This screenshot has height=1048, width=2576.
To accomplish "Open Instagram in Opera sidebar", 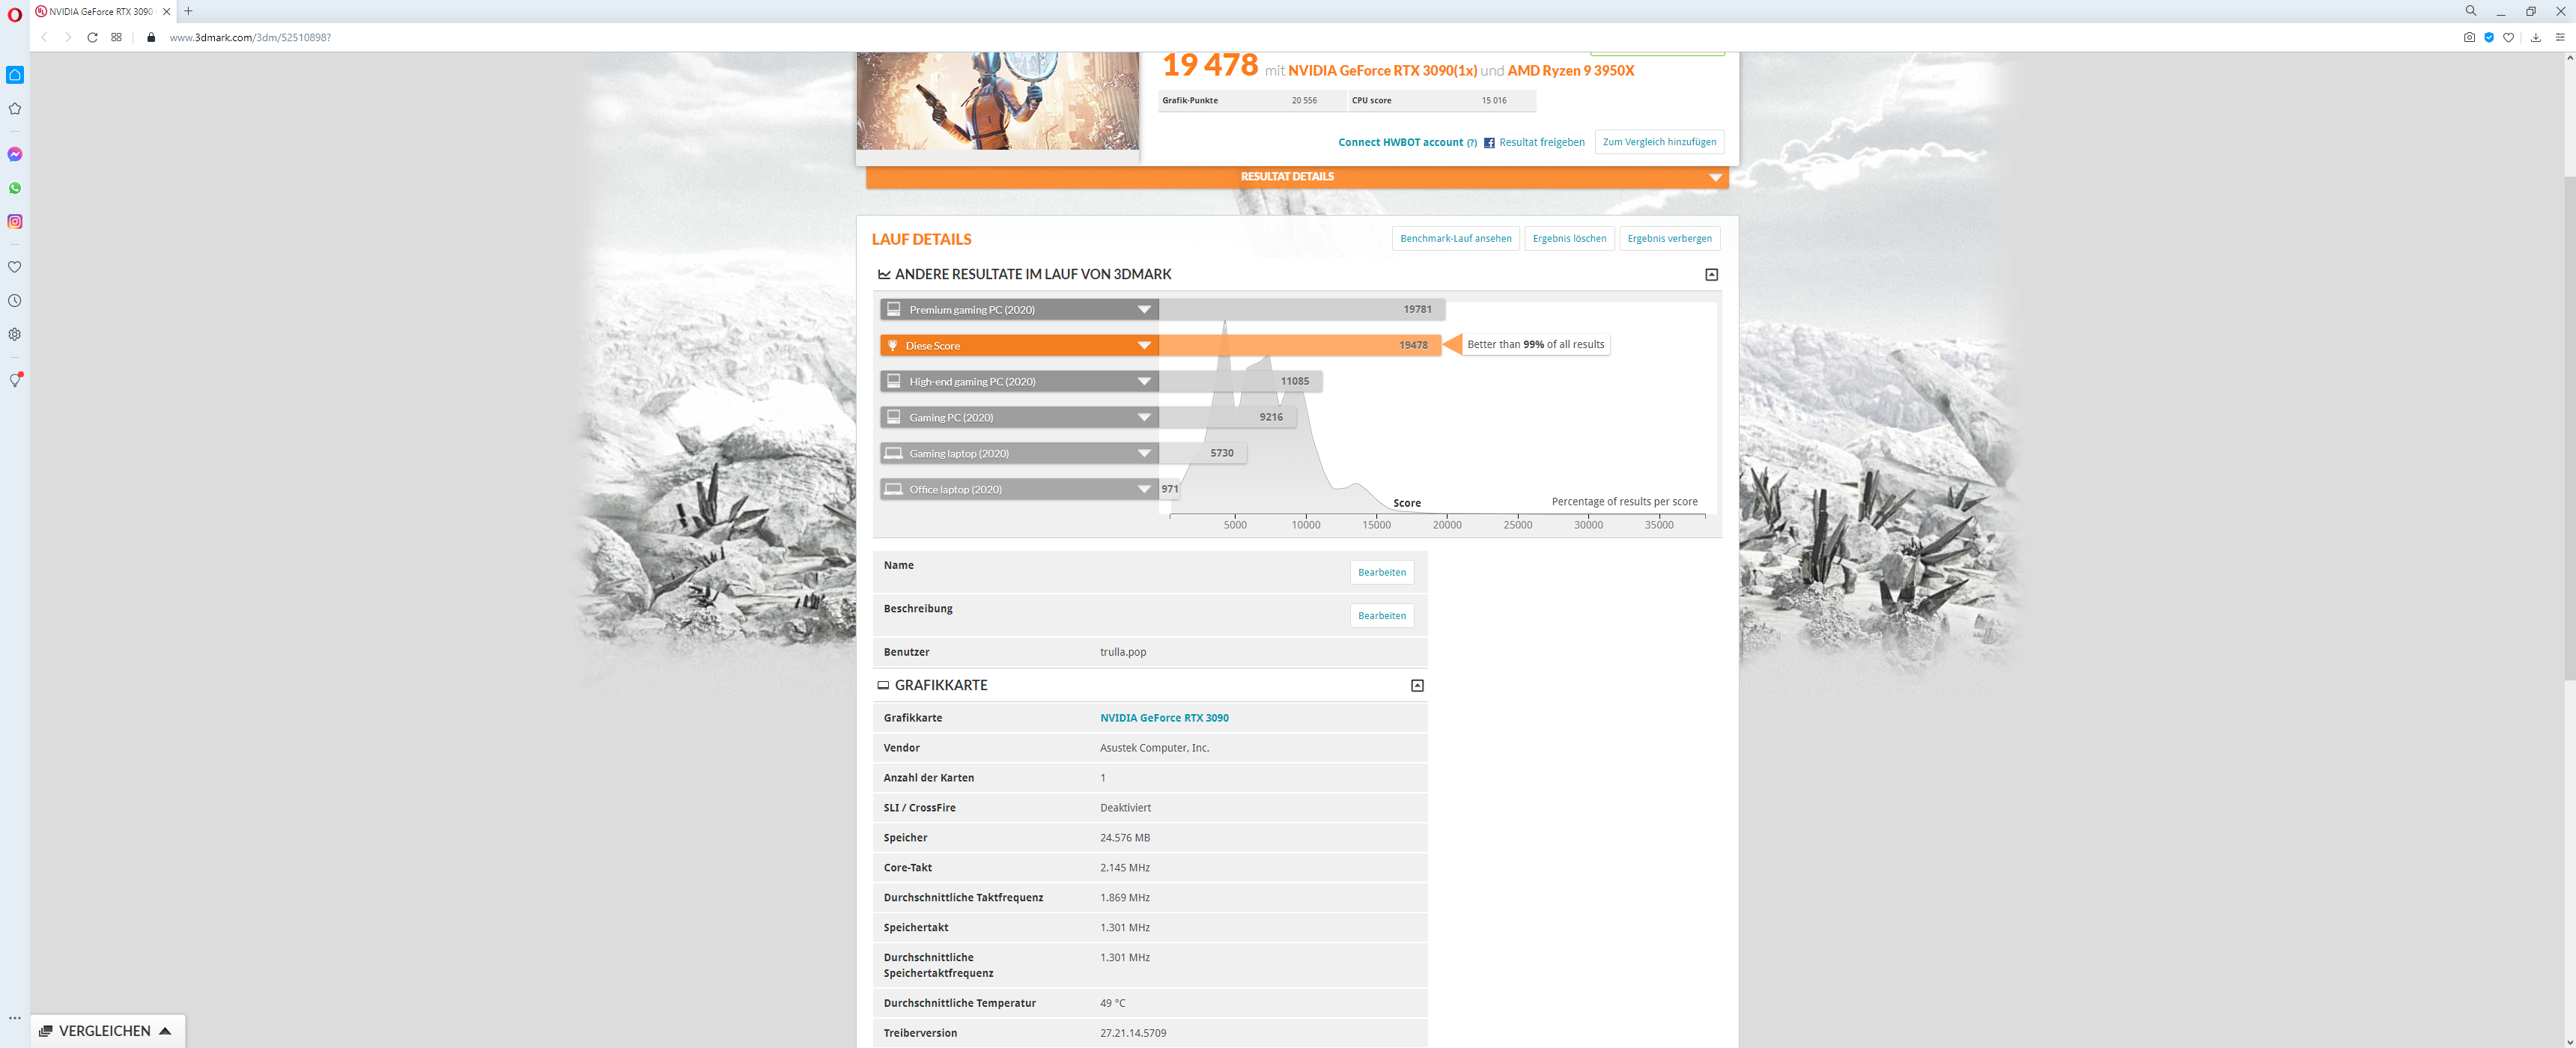I will point(15,222).
